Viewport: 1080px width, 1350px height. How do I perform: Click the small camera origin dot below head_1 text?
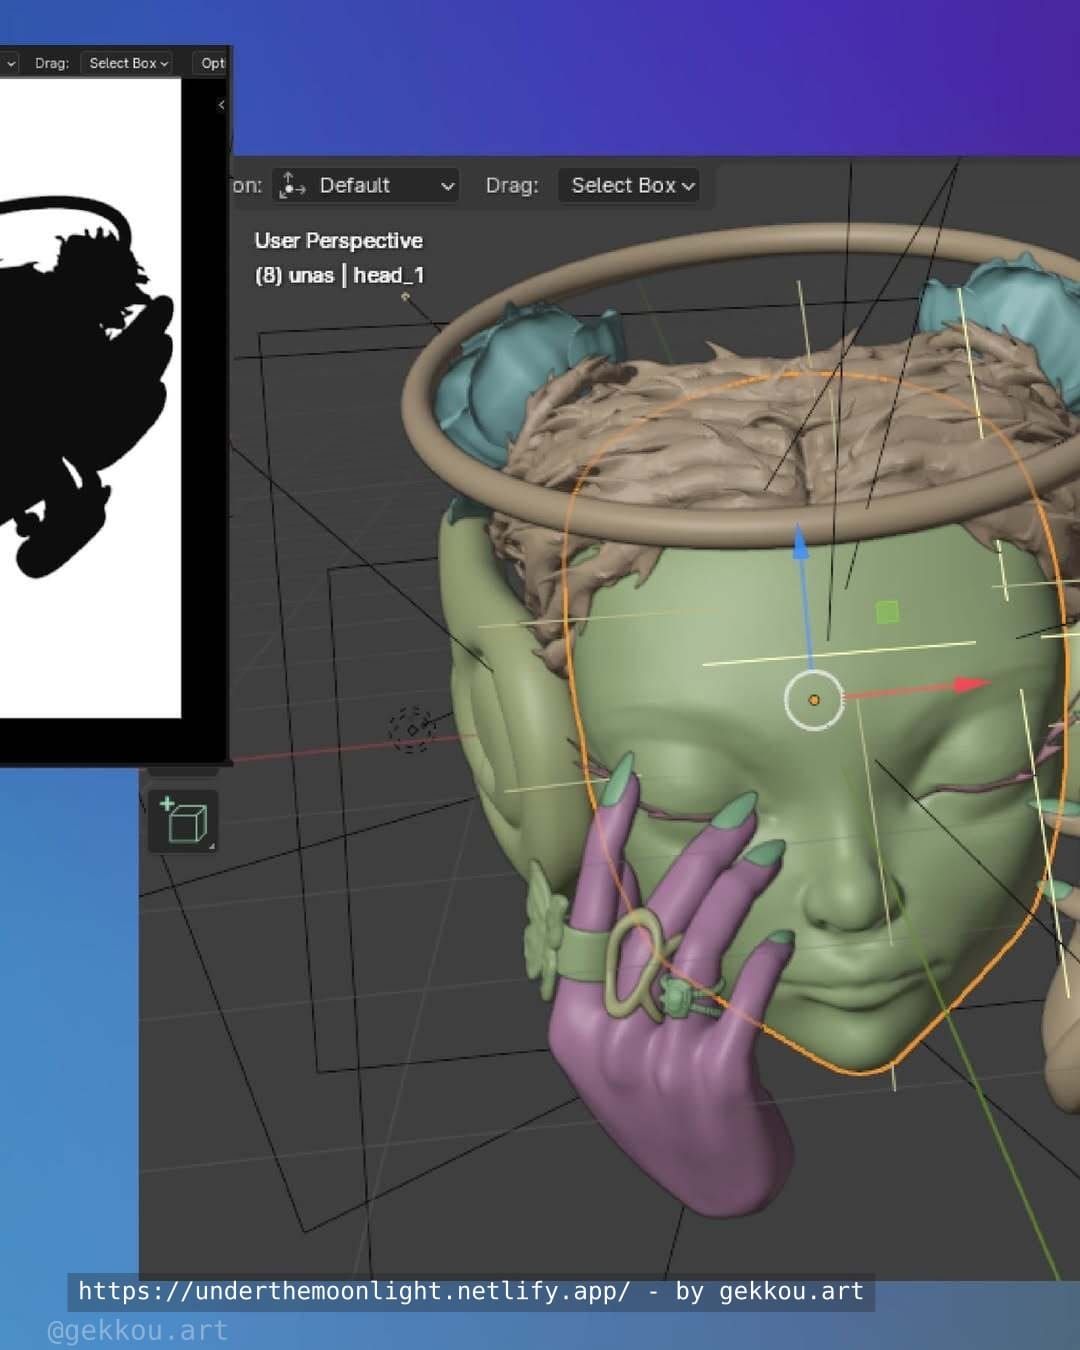[405, 296]
